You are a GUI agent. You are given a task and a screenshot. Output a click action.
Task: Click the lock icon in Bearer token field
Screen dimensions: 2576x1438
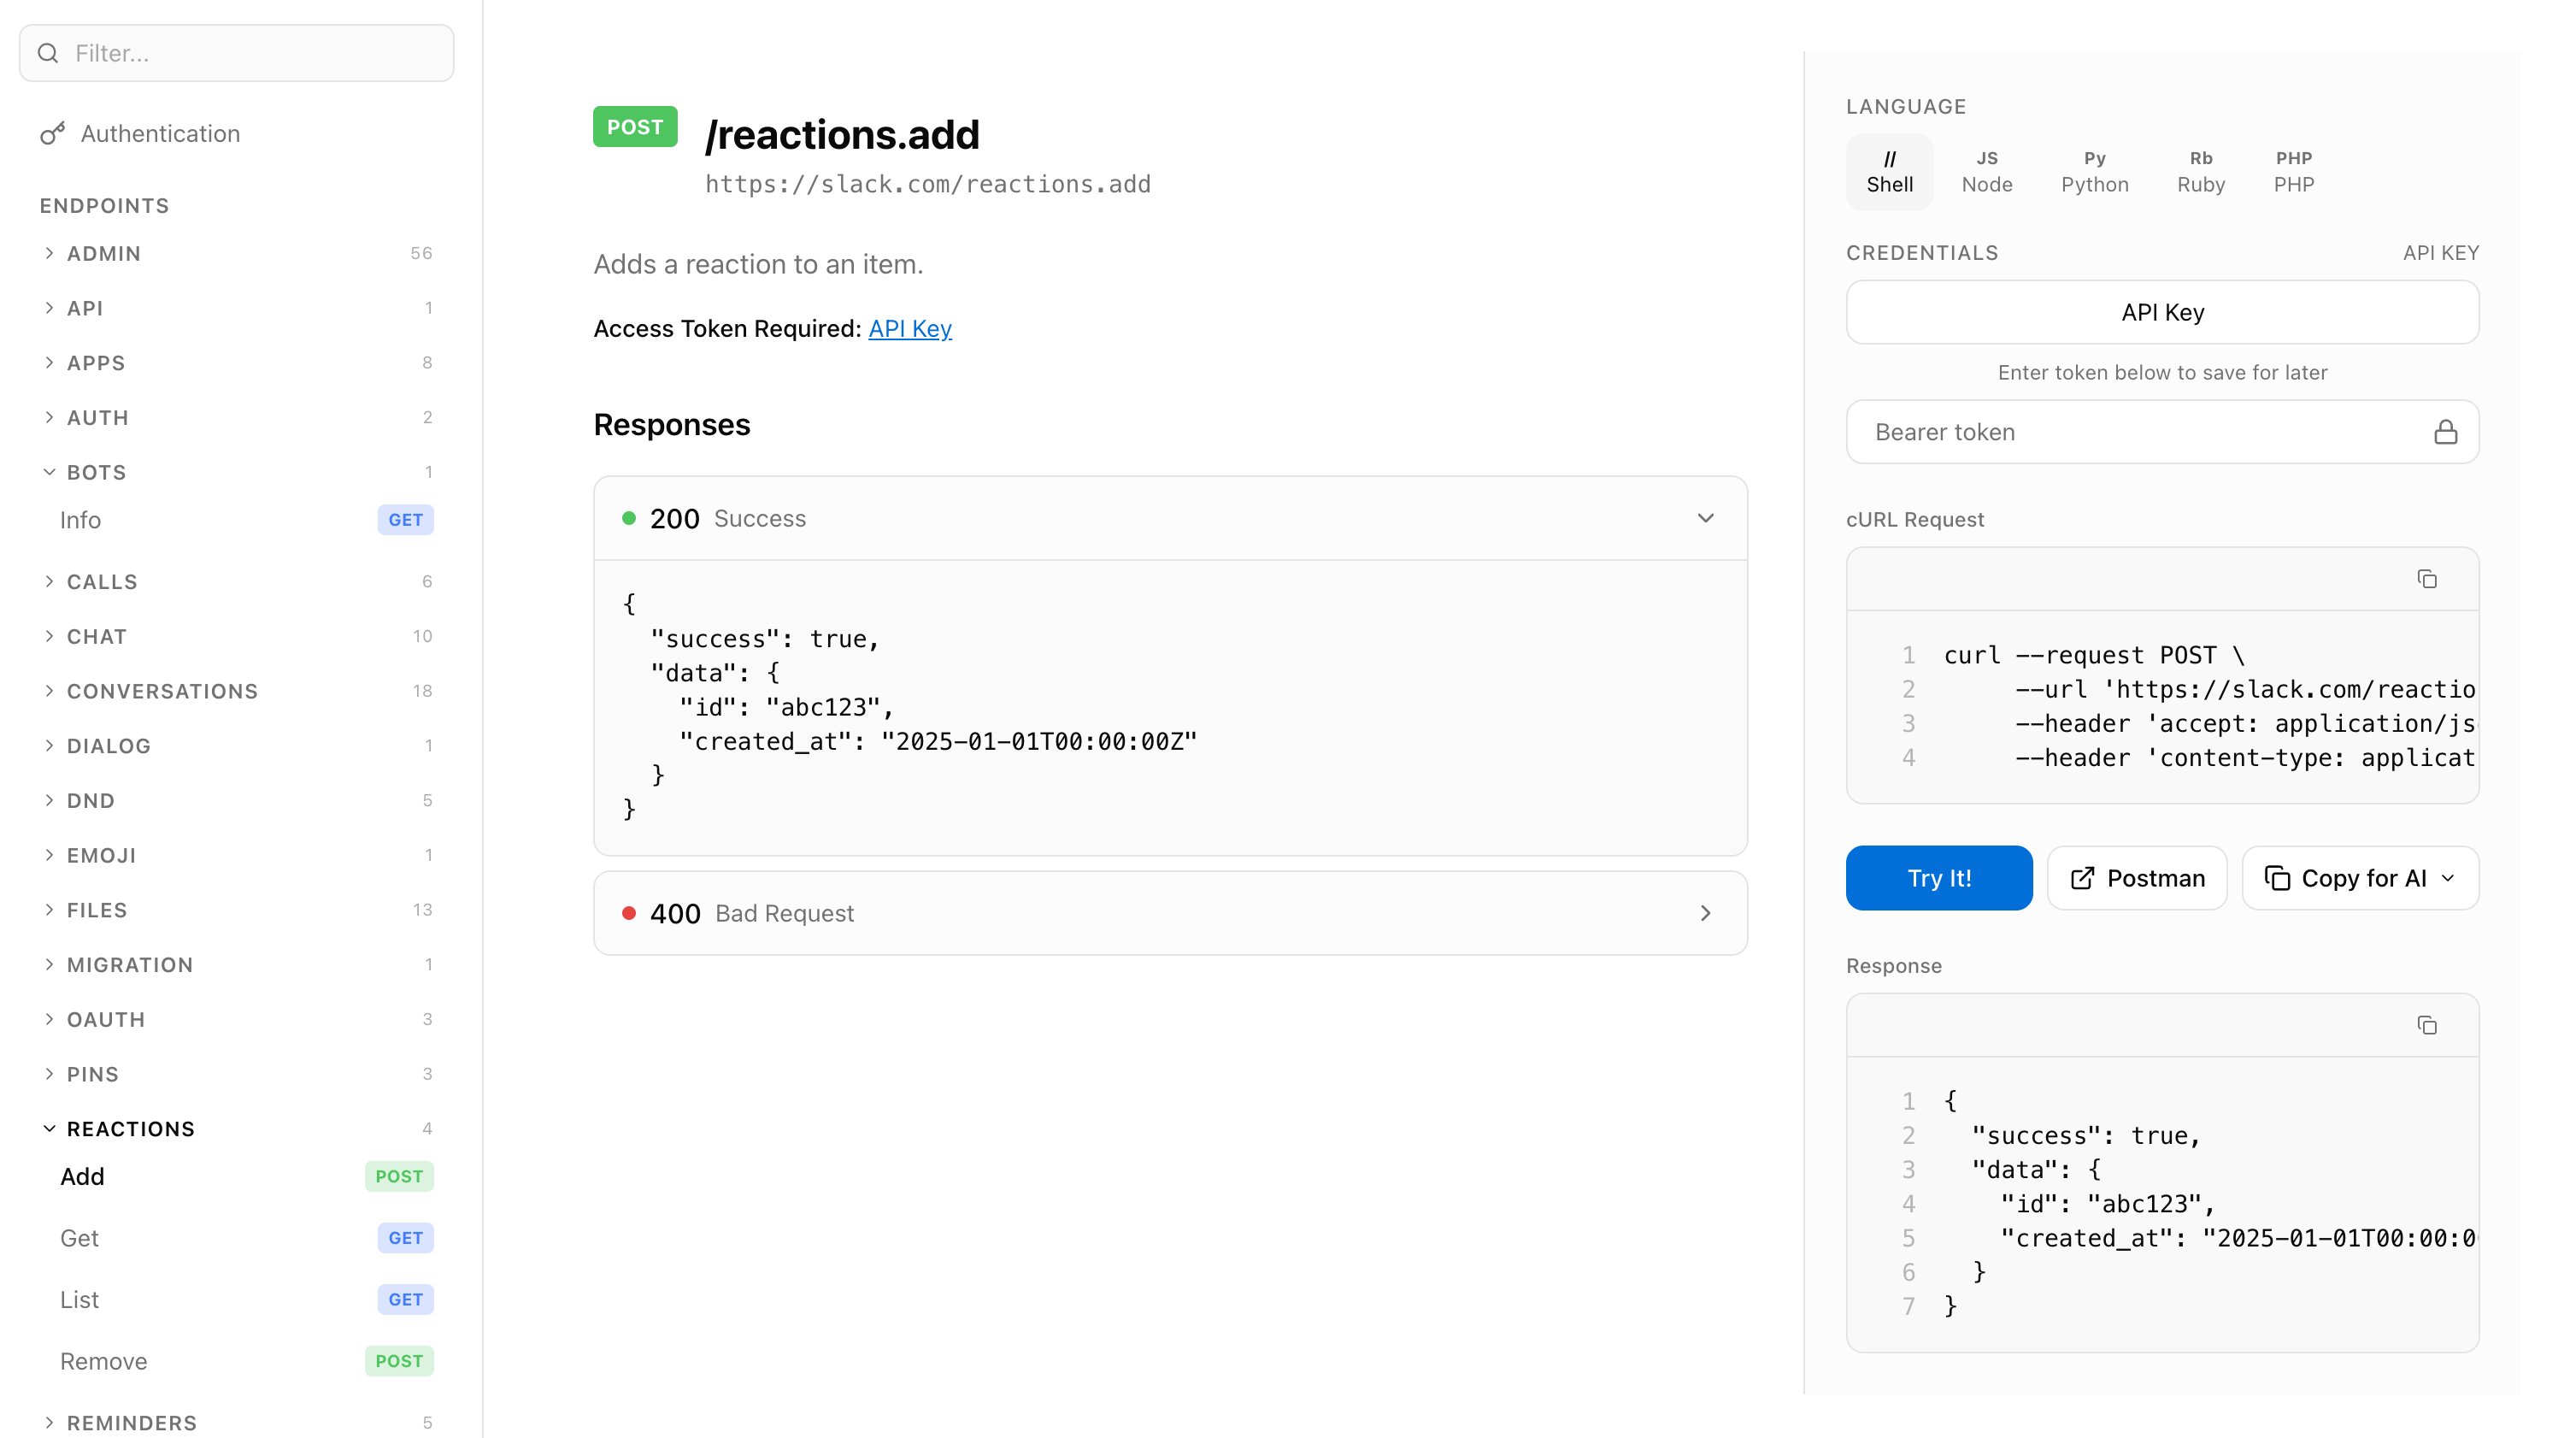2445,432
